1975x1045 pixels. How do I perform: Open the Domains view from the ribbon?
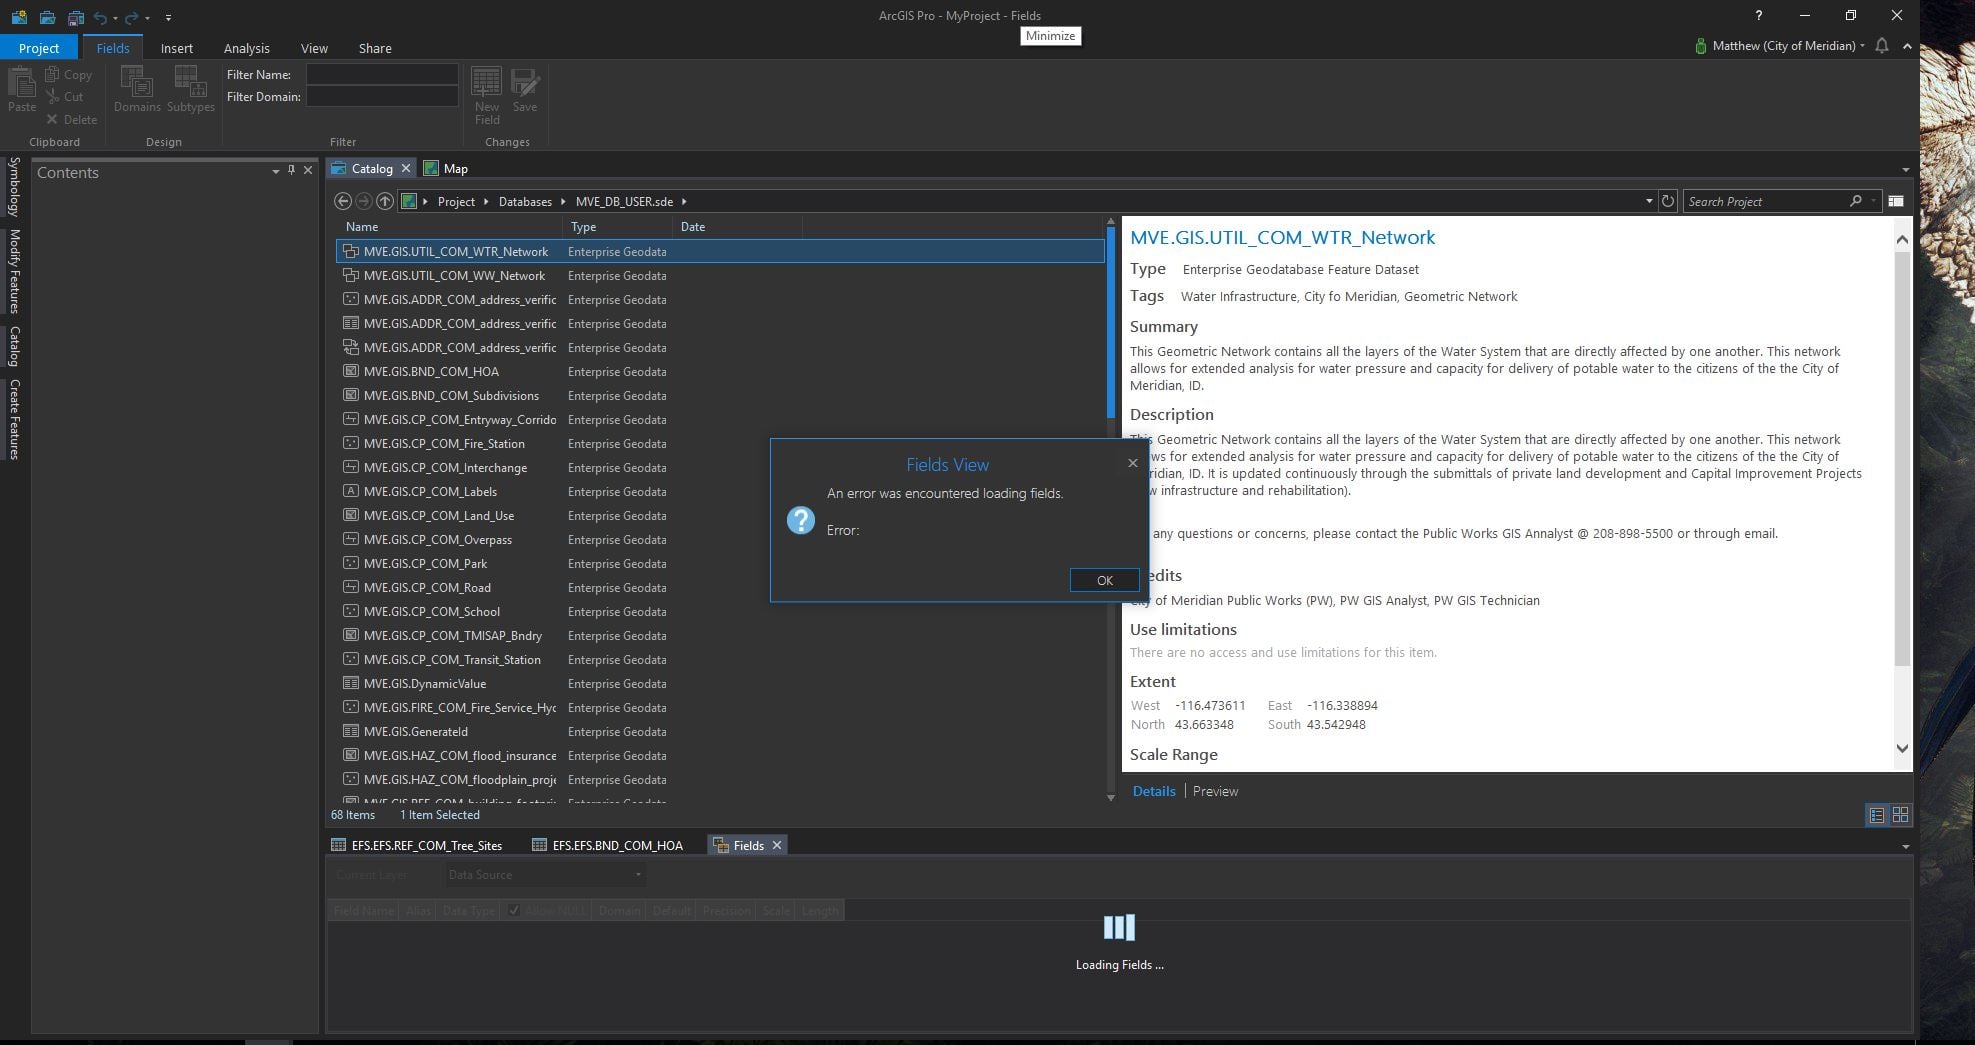[x=137, y=90]
